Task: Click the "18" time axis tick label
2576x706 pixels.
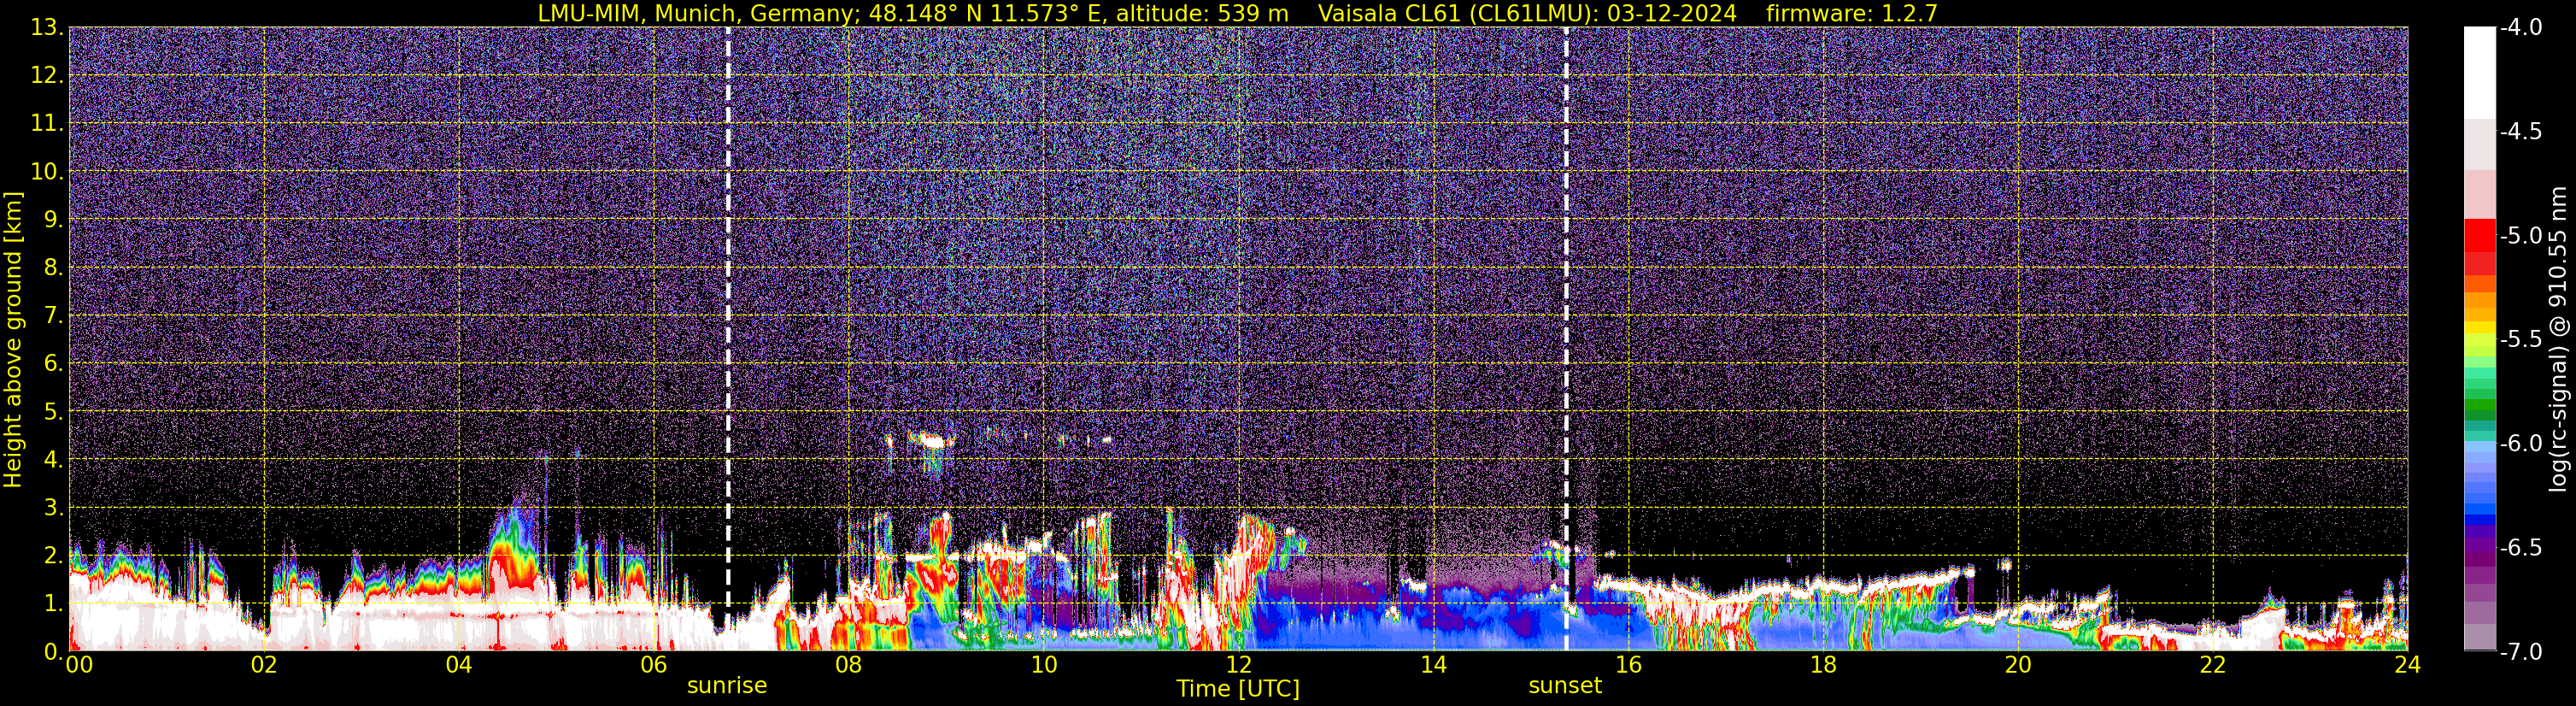Action: [x=1823, y=665]
